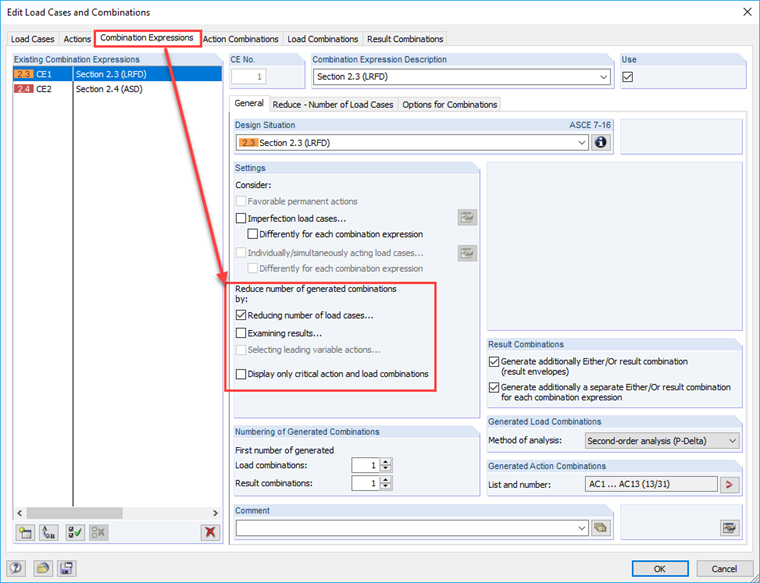Click the Cancel button
Viewport: 760px width, 583px height.
[x=724, y=568]
